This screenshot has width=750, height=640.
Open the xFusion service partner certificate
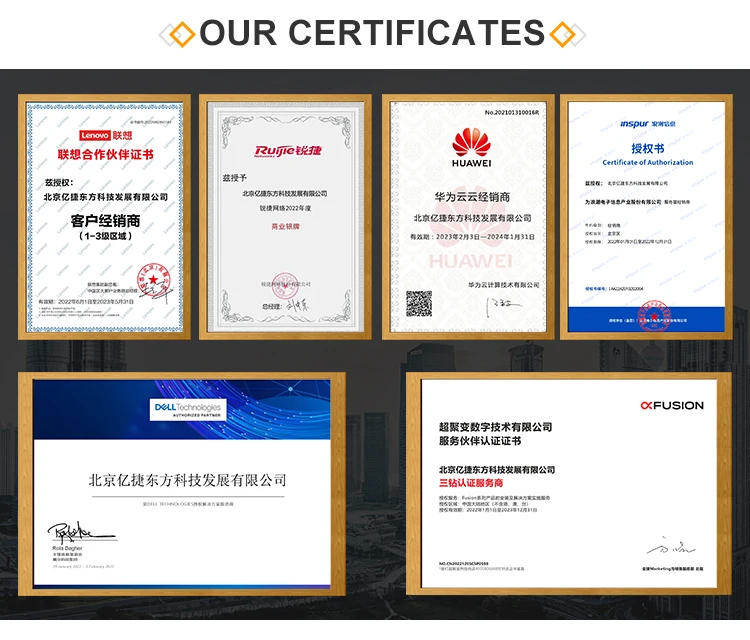tap(569, 484)
